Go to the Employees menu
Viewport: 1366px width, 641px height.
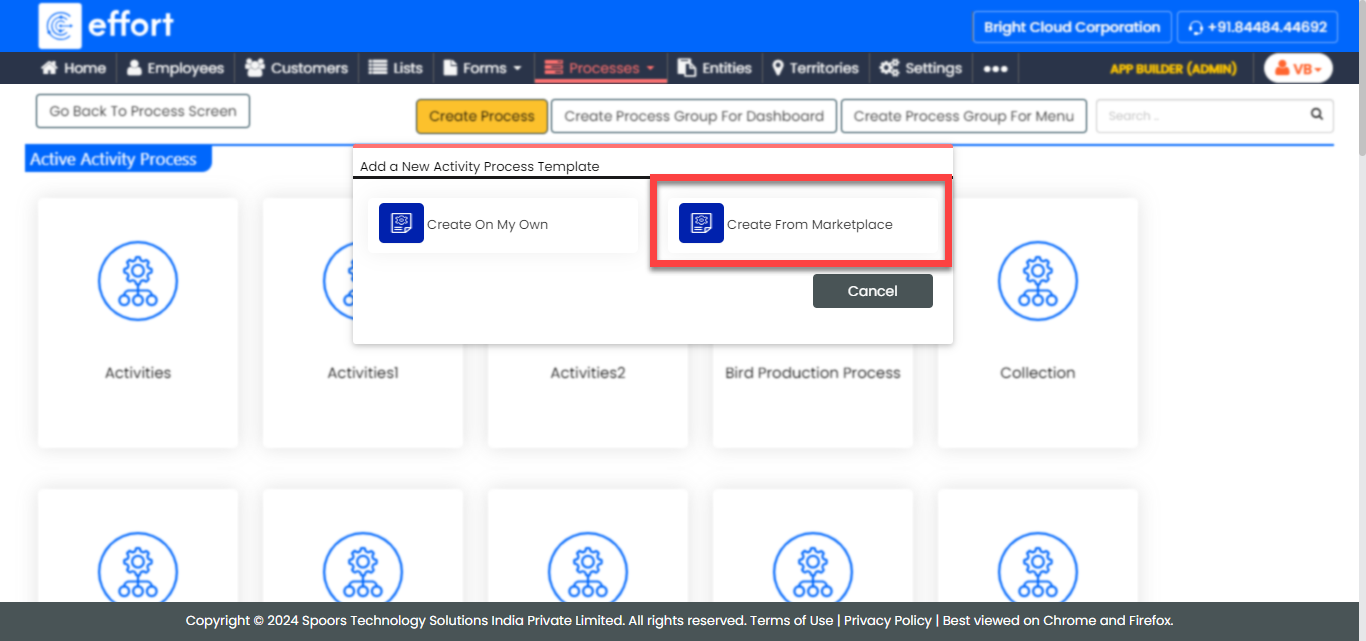(175, 69)
